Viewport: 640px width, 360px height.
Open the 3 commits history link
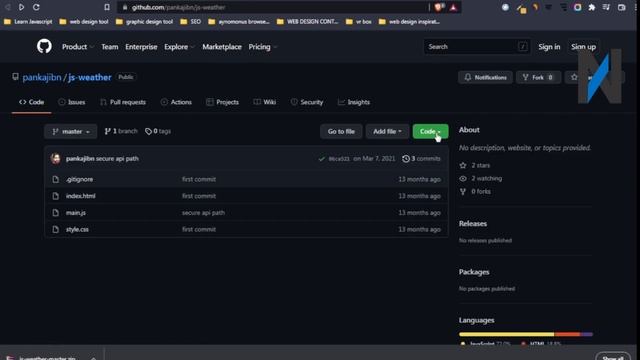(x=421, y=158)
